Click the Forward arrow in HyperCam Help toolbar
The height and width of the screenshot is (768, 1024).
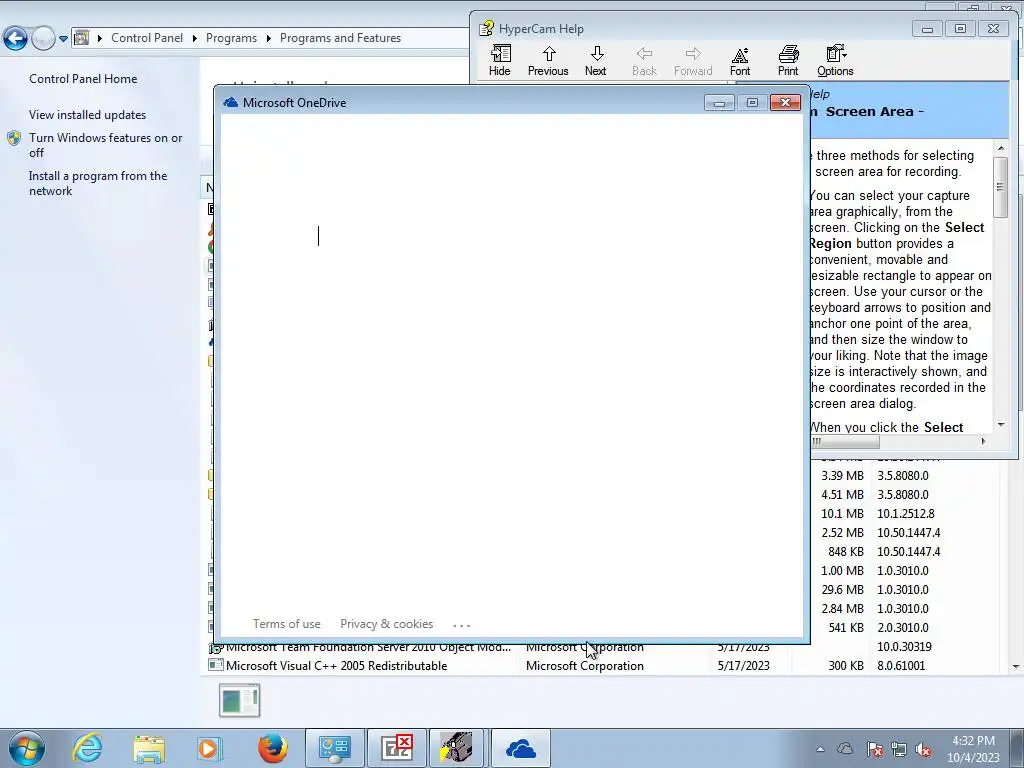[693, 61]
